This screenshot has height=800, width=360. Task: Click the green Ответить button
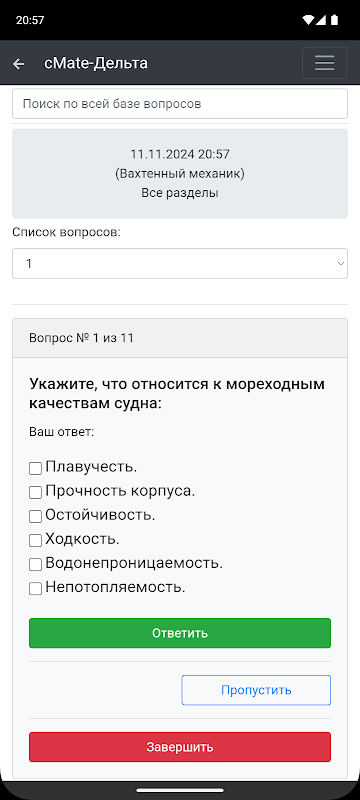(x=180, y=633)
